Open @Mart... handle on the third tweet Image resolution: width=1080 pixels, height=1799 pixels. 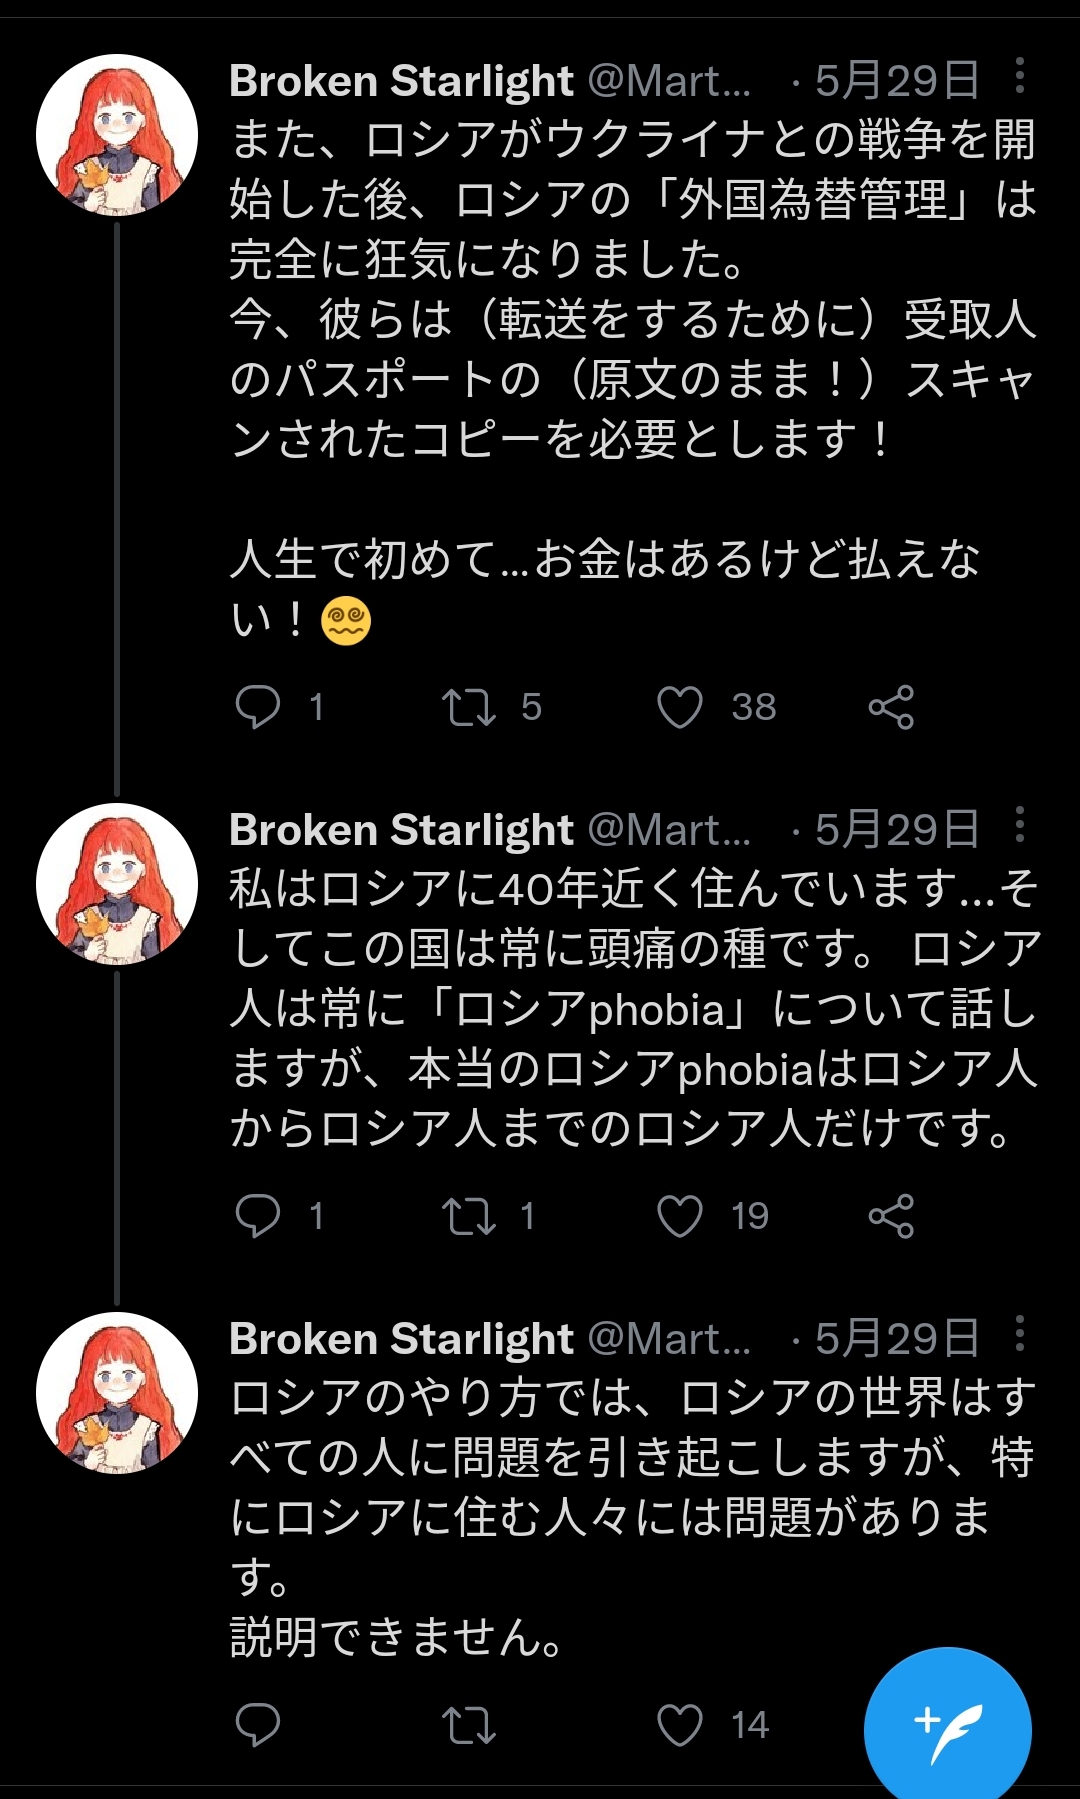(669, 1339)
